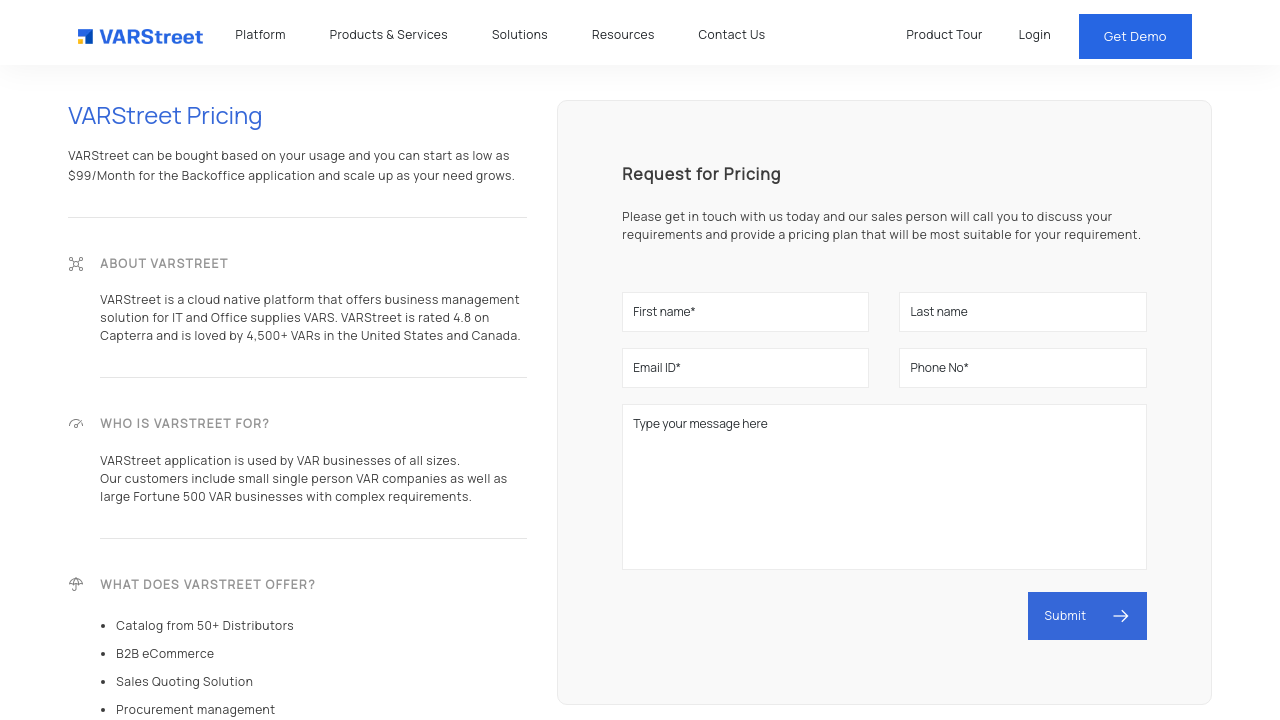1280x720 pixels.
Task: Open the Product Tour link
Action: click(943, 35)
